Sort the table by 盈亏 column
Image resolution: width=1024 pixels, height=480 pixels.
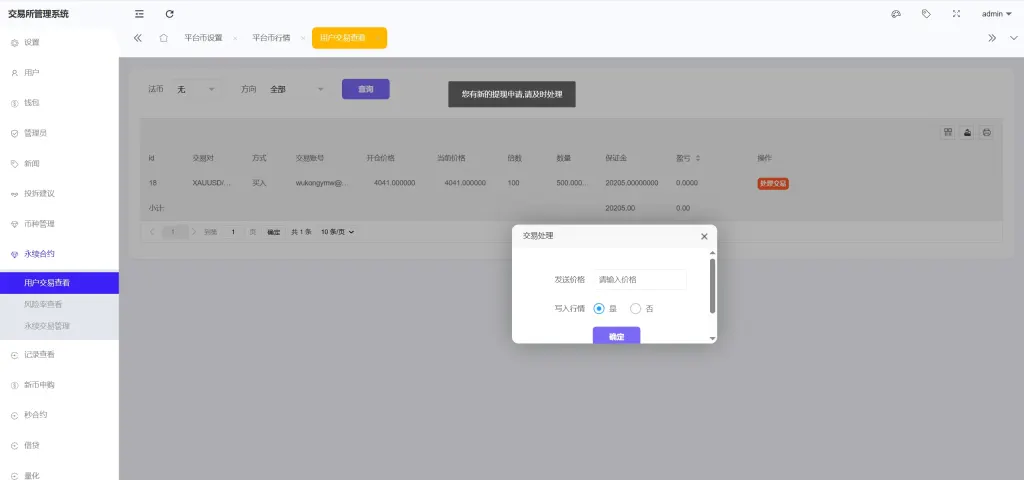point(697,158)
